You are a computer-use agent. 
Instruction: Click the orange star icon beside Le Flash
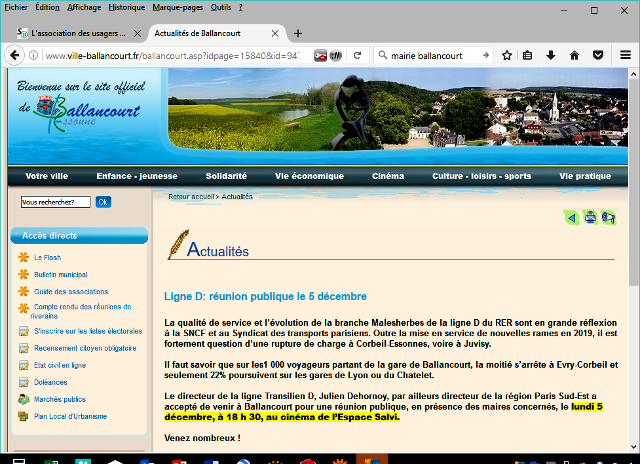[24, 257]
